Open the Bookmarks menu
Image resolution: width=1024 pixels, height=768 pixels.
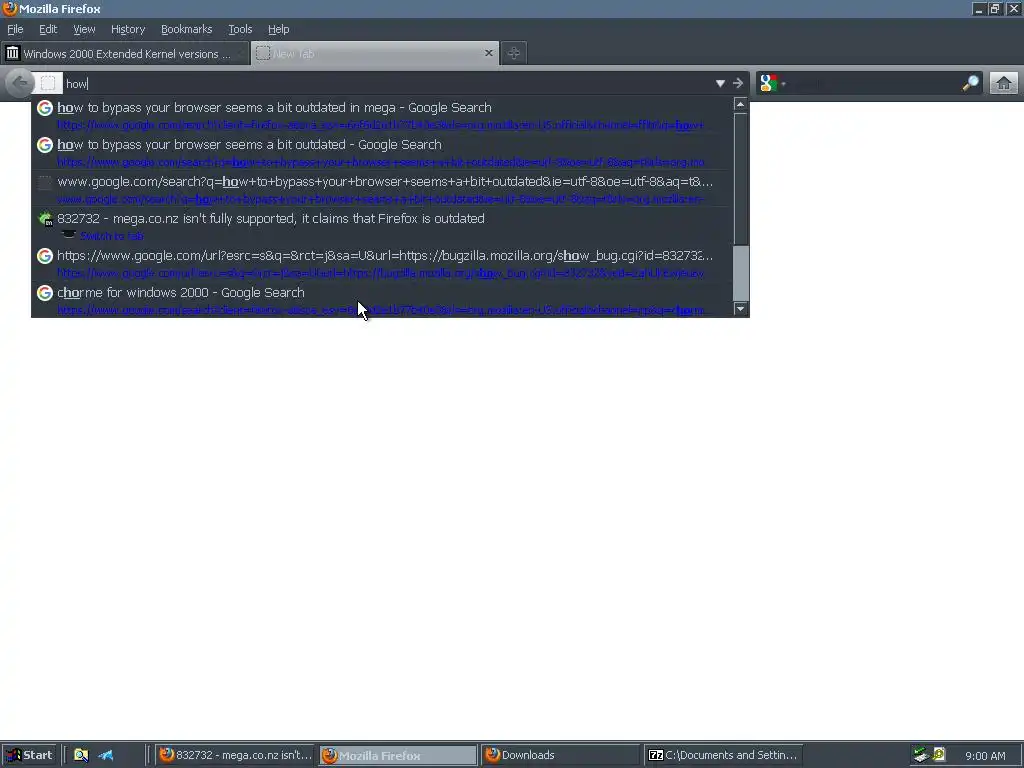point(187,29)
